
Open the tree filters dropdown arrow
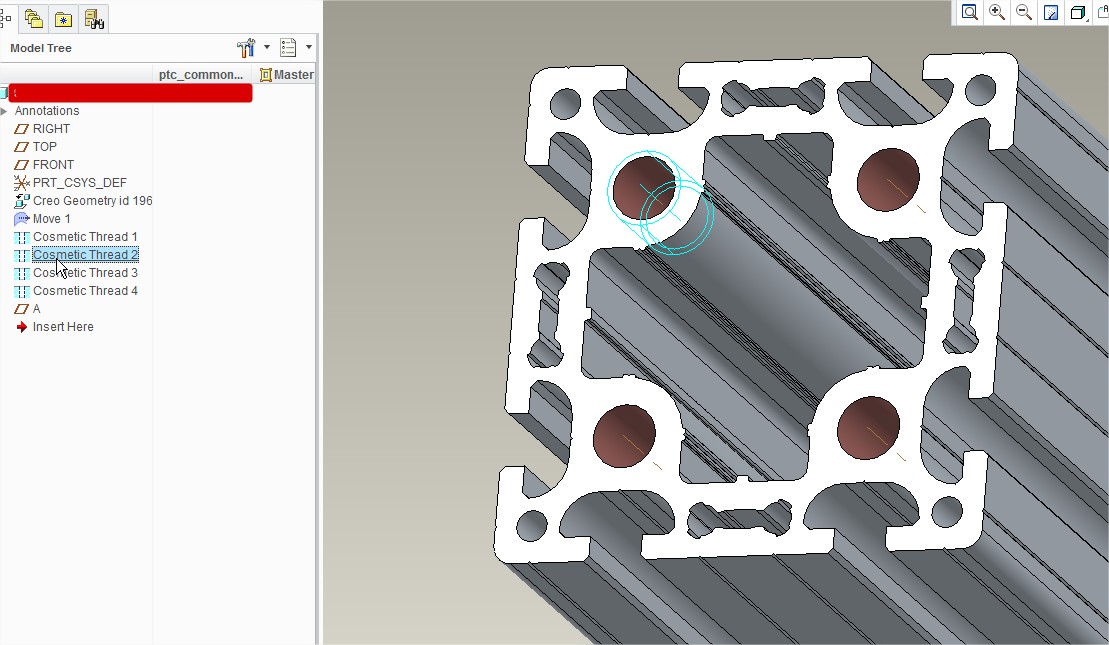308,46
